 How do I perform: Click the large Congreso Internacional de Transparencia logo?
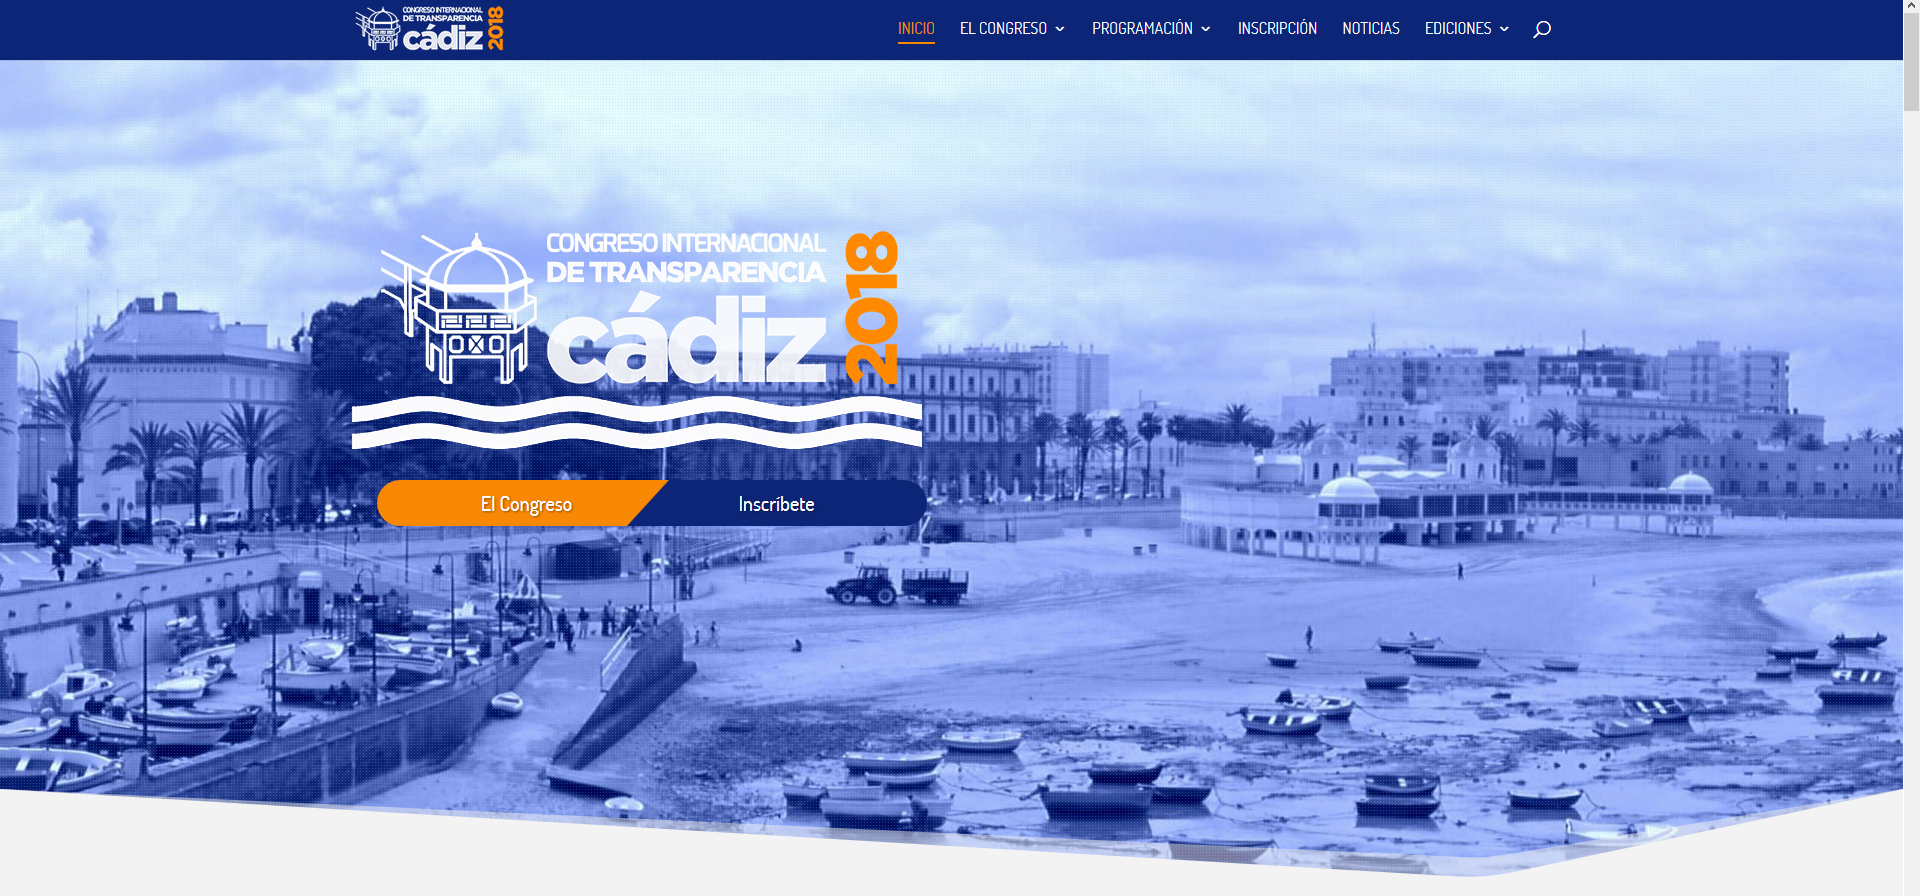tap(636, 340)
